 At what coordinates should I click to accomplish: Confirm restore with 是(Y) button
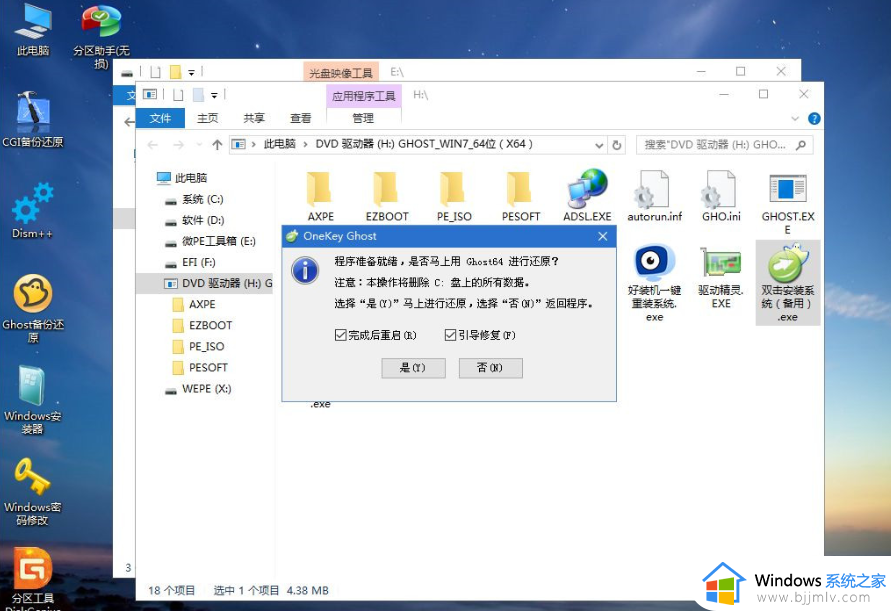coord(413,368)
